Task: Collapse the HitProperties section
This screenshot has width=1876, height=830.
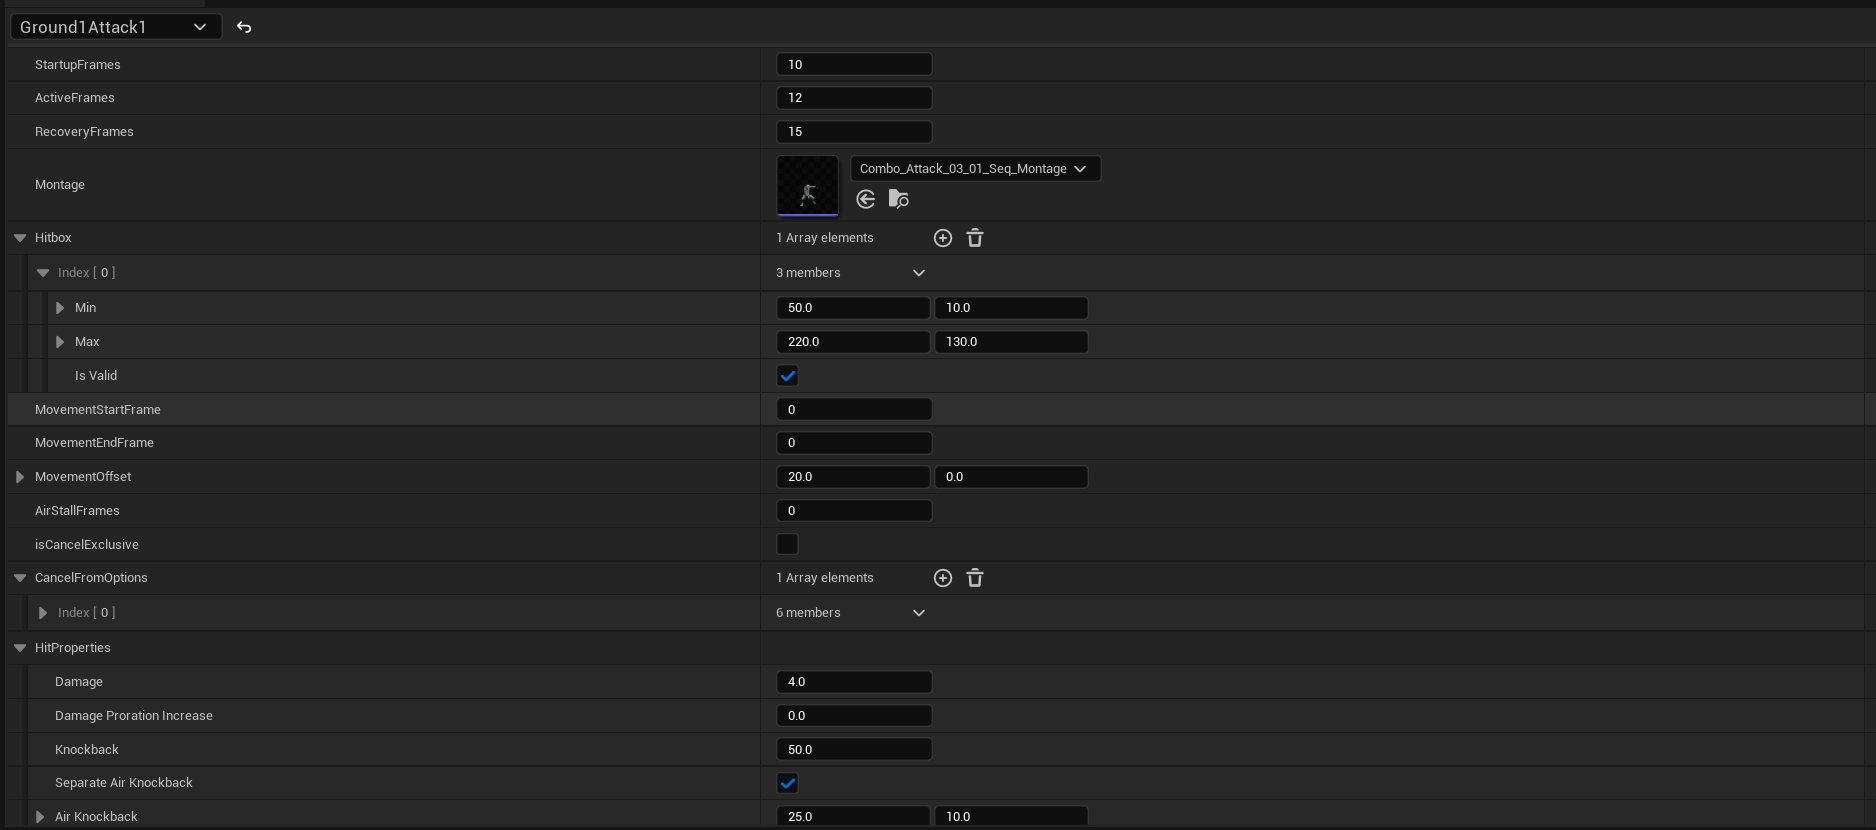Action: click(x=20, y=648)
